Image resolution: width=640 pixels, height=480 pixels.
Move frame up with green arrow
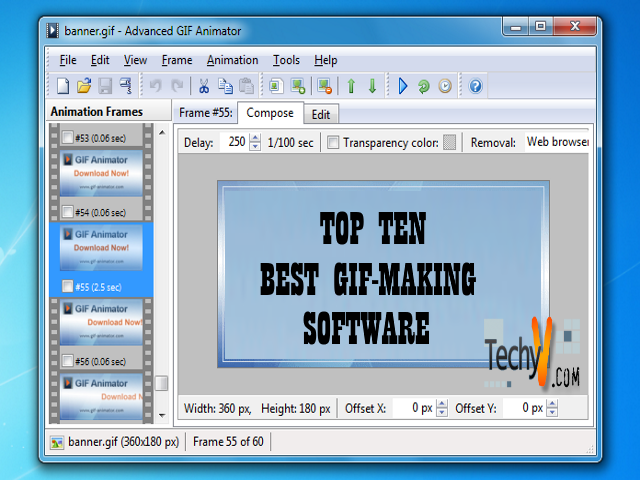[x=351, y=86]
